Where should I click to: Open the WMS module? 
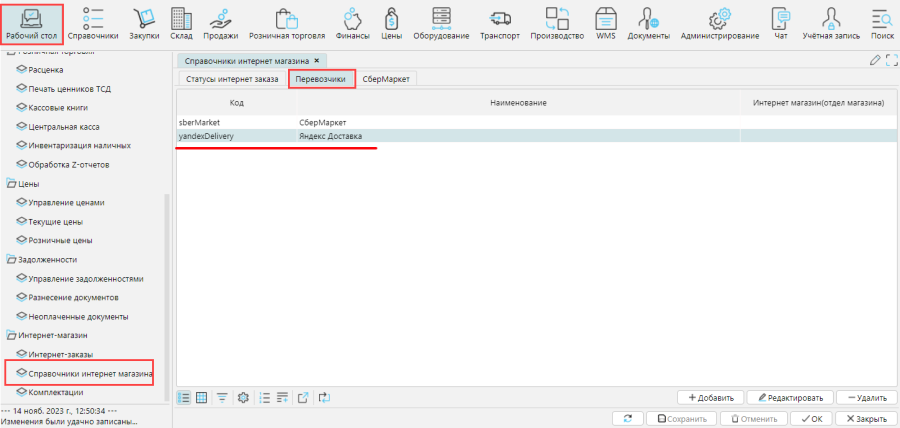605,23
